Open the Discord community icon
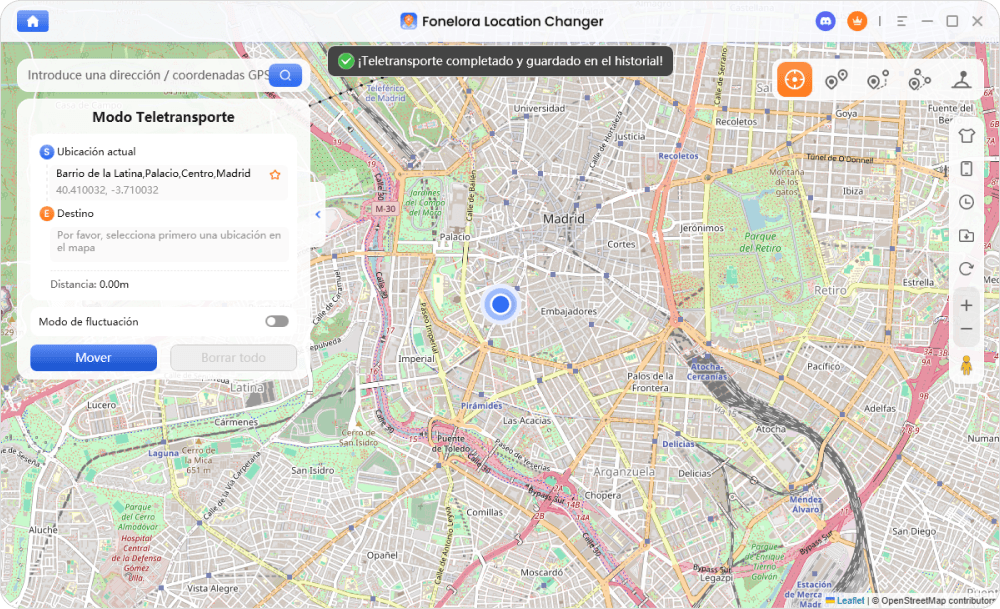Viewport: 1000px width, 609px height. point(826,21)
